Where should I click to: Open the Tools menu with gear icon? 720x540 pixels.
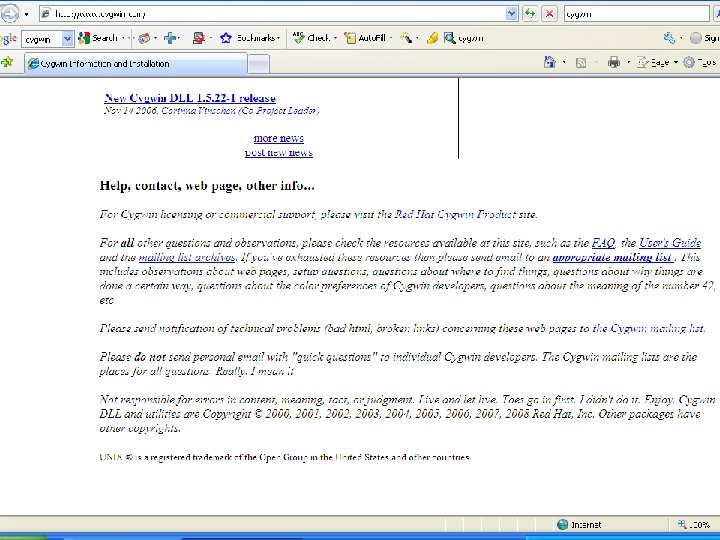coord(701,62)
